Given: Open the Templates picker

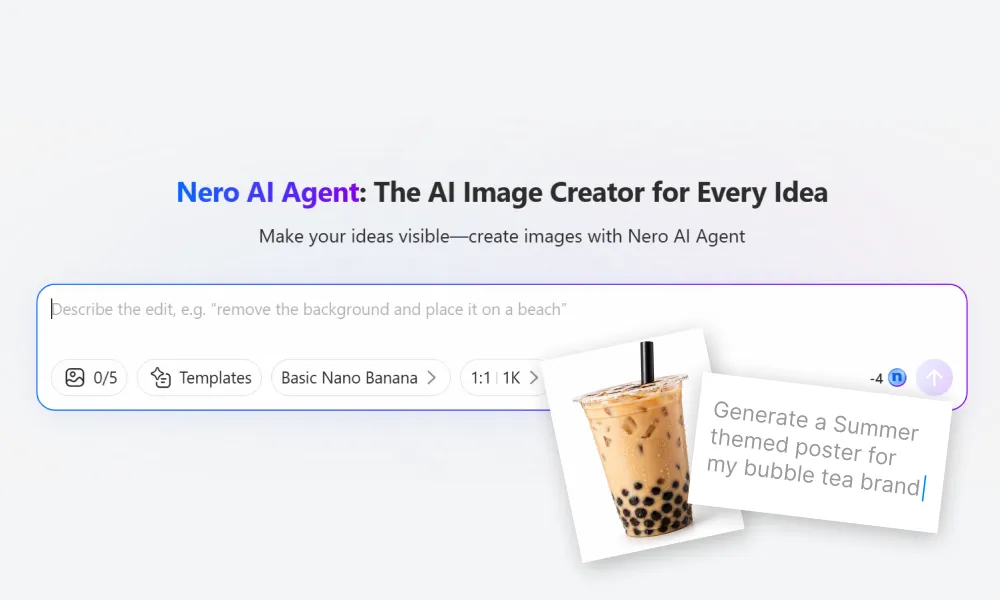Looking at the screenshot, I should coord(200,377).
